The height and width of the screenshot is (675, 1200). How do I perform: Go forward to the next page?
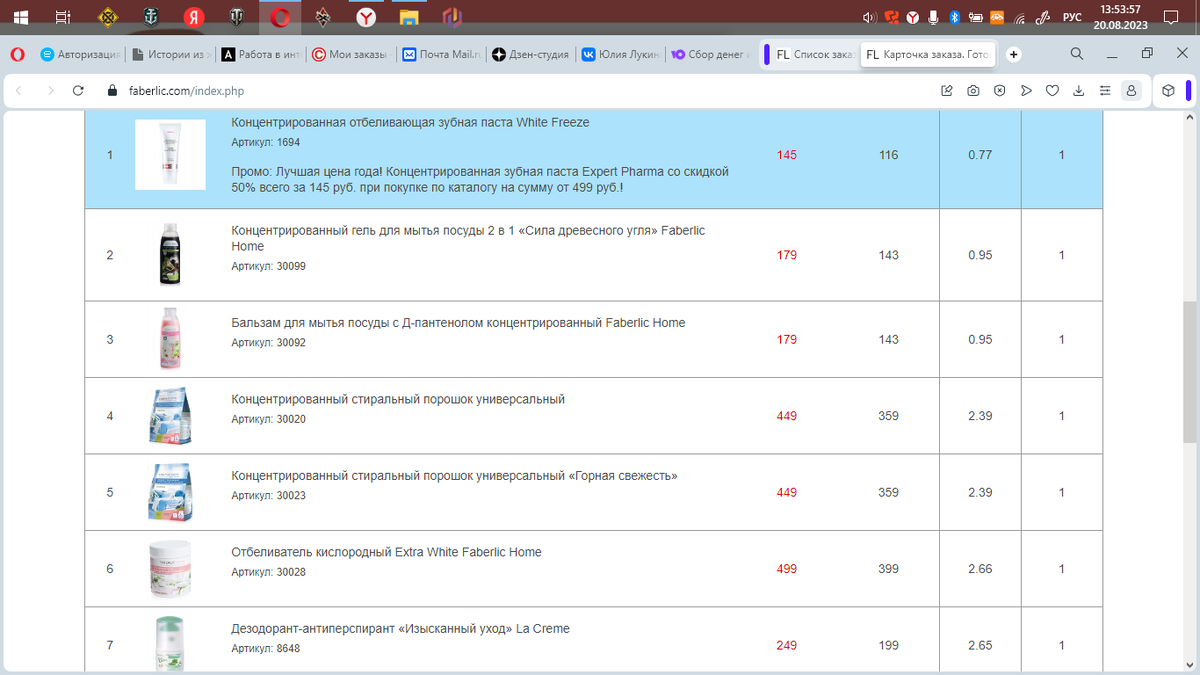point(50,90)
